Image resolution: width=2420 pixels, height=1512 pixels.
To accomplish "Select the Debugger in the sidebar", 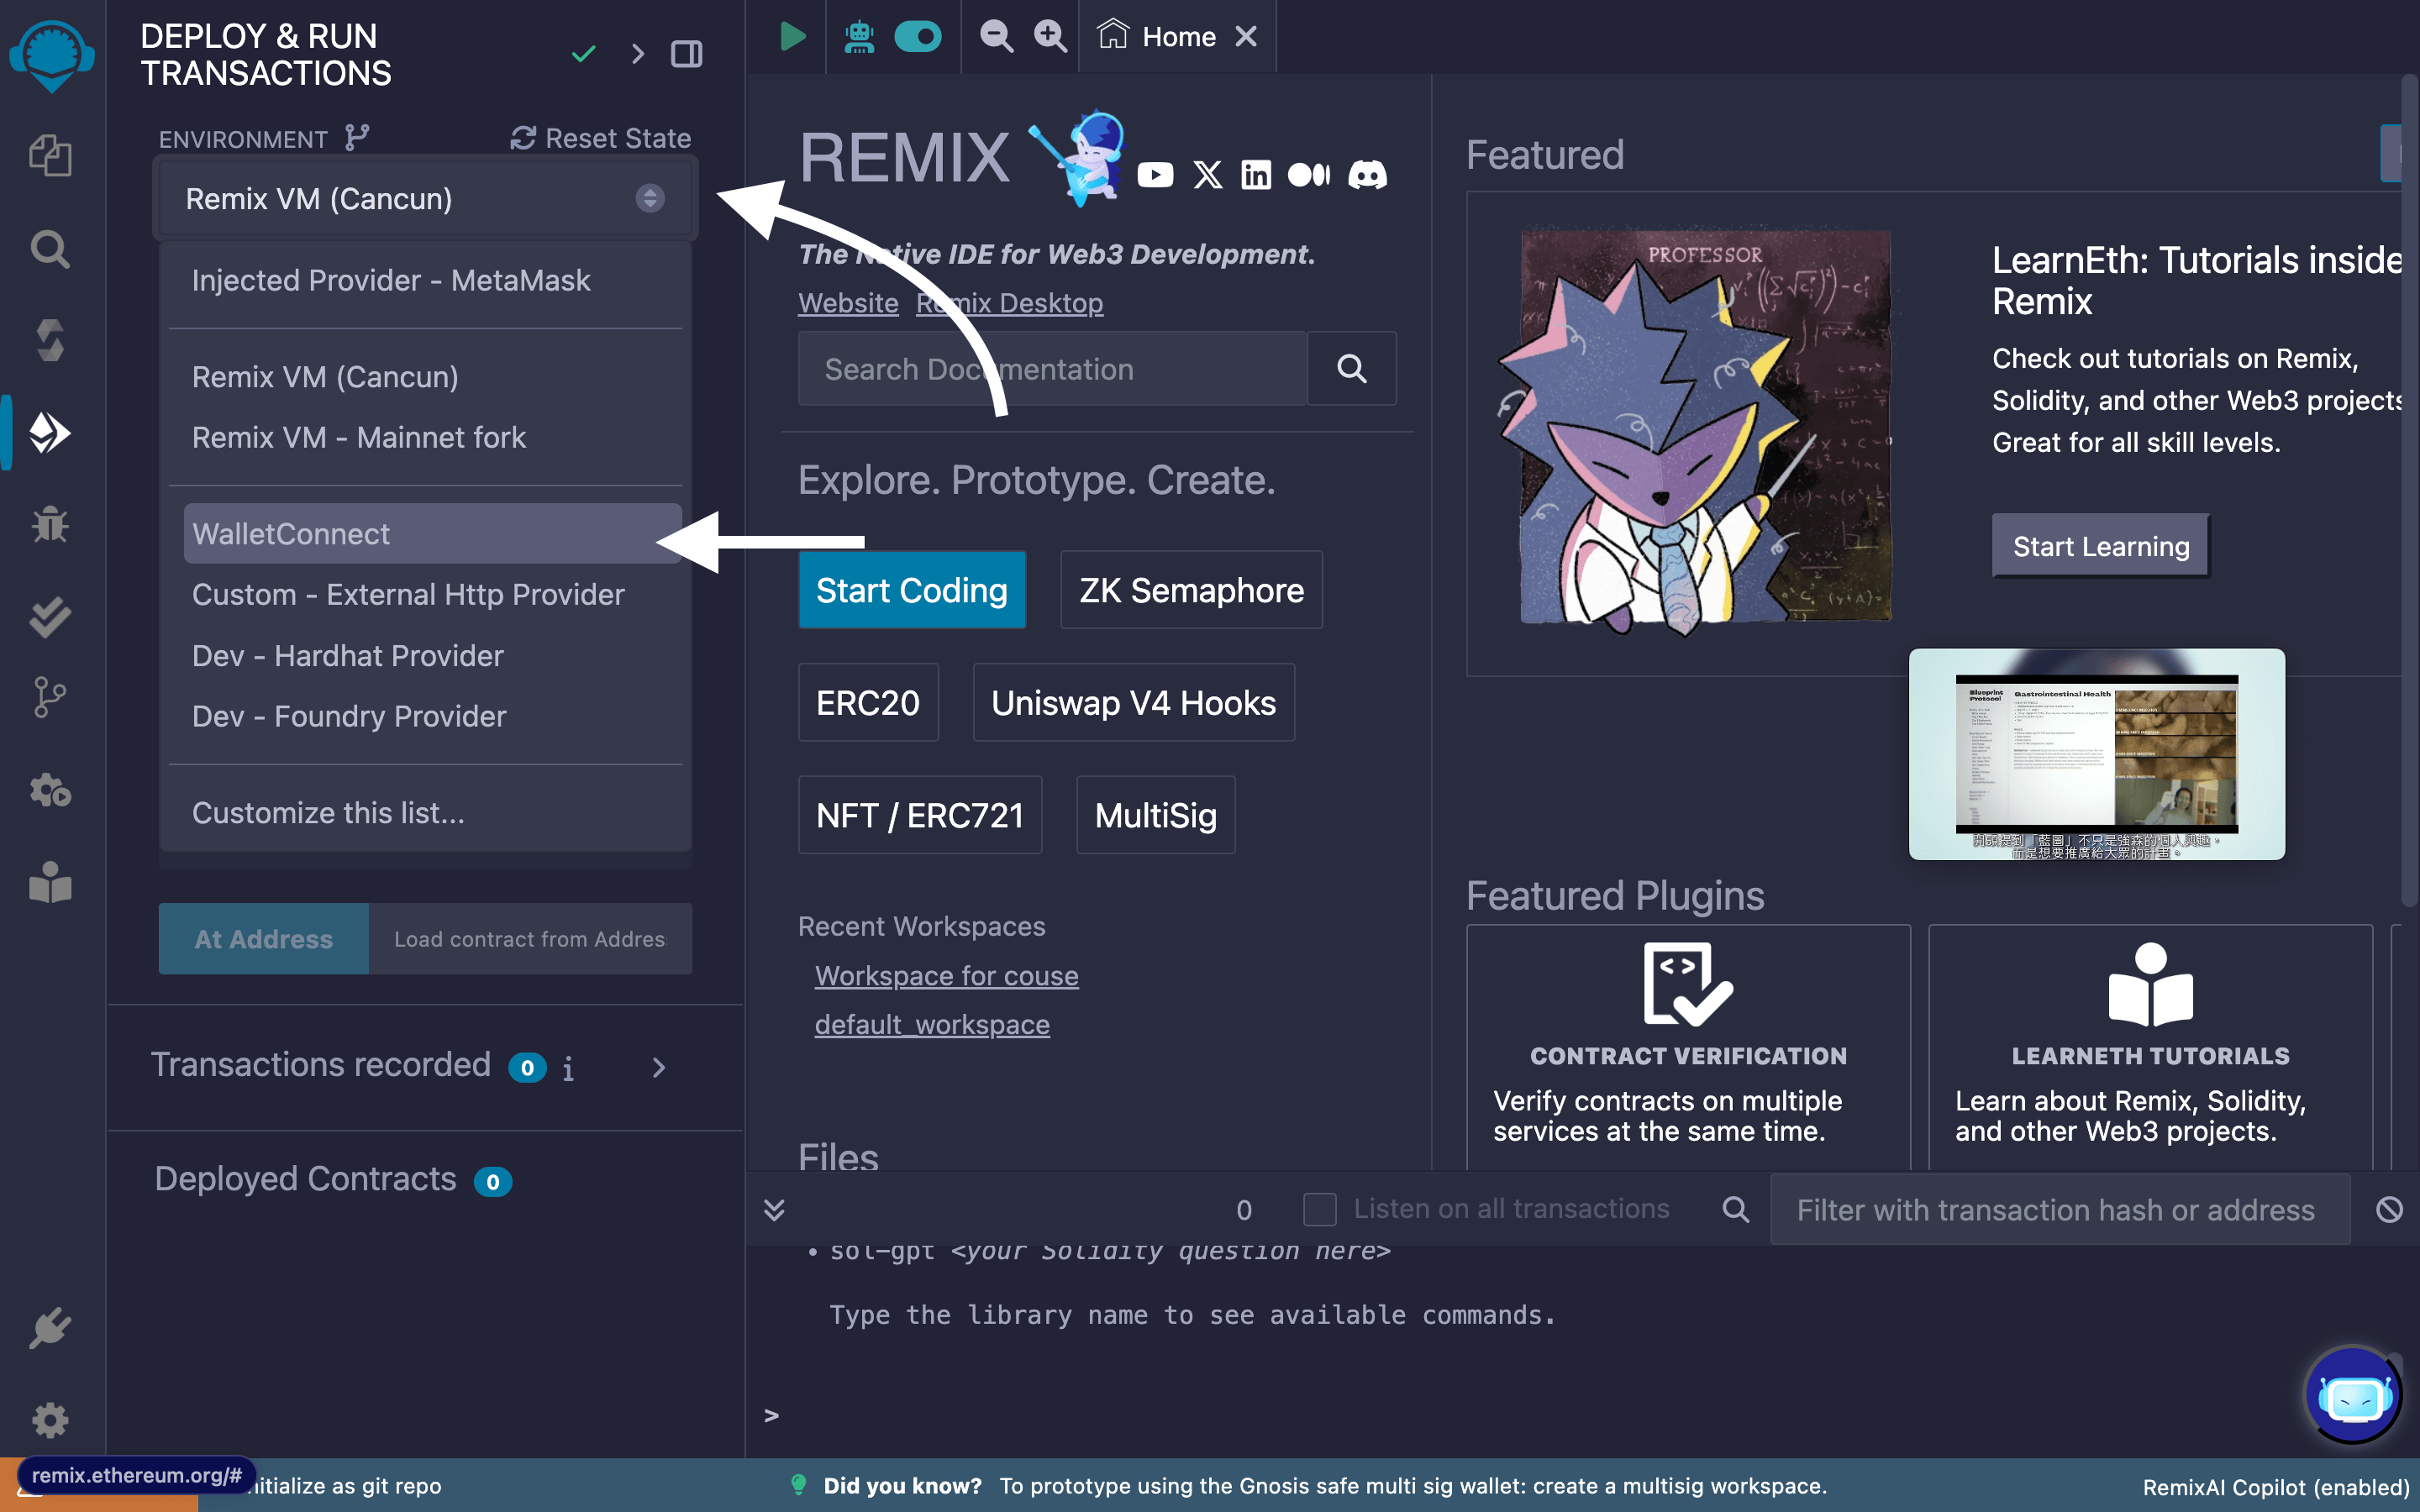I will pos(50,524).
